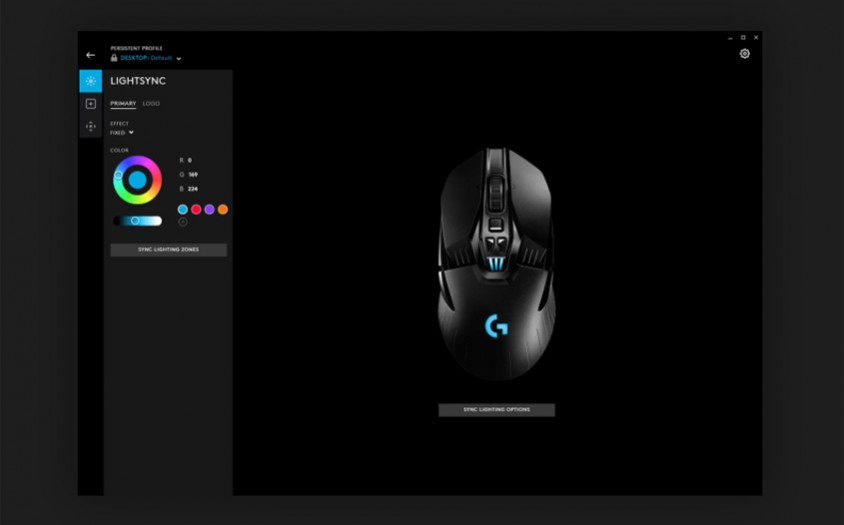Go back with the left arrow
This screenshot has height=525, width=844.
click(x=90, y=55)
